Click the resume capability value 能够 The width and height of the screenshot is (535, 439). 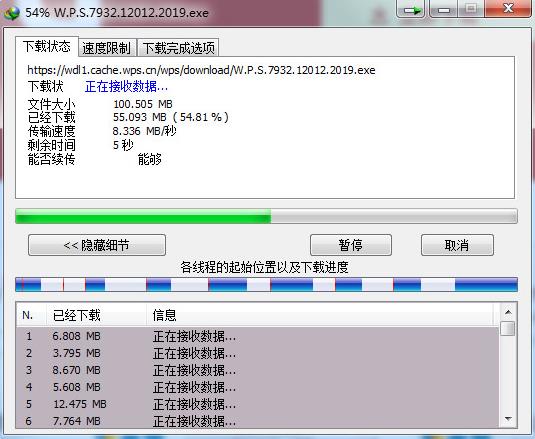(x=150, y=159)
